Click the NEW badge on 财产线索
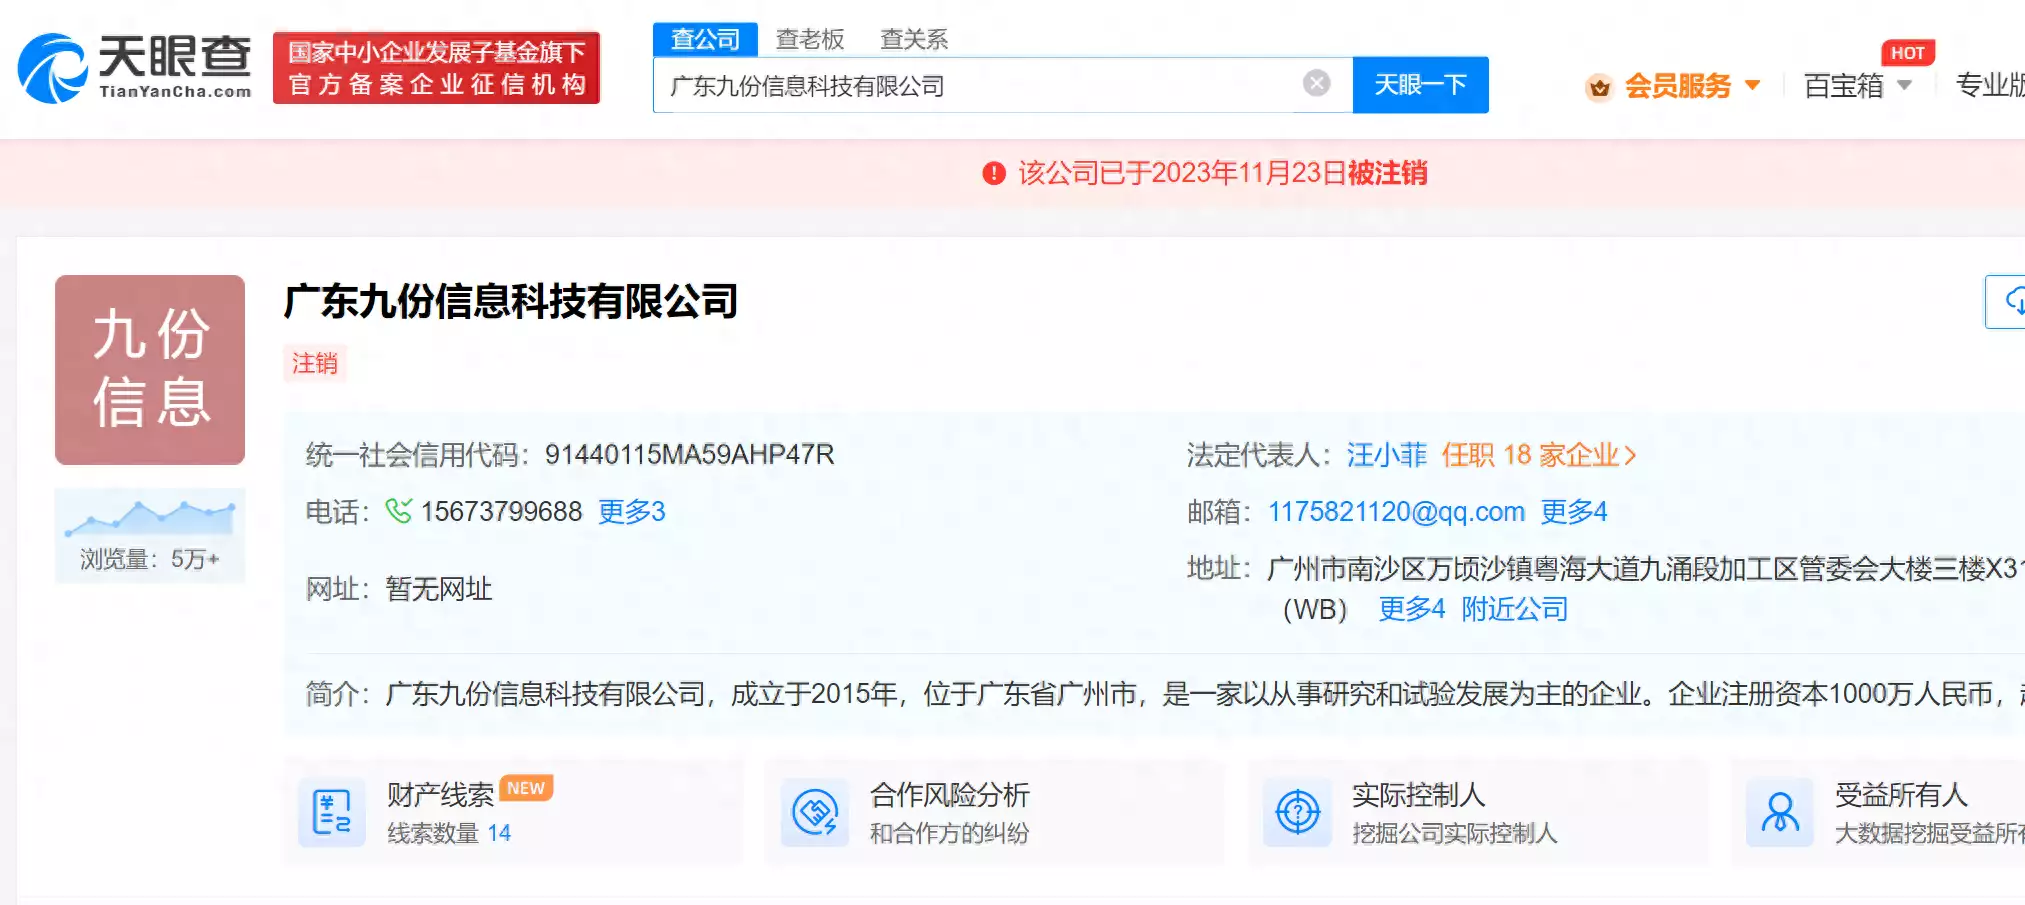The height and width of the screenshot is (905, 2025). (526, 788)
